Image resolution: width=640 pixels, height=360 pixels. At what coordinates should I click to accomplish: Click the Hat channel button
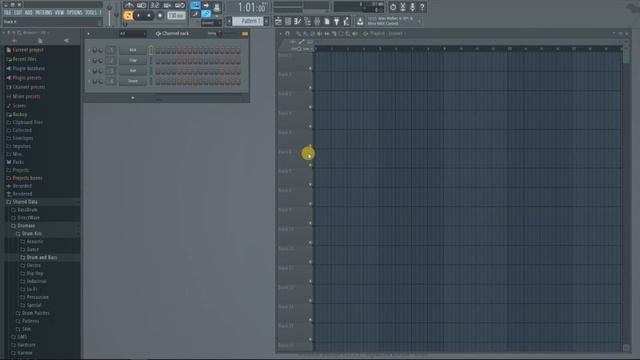133,71
